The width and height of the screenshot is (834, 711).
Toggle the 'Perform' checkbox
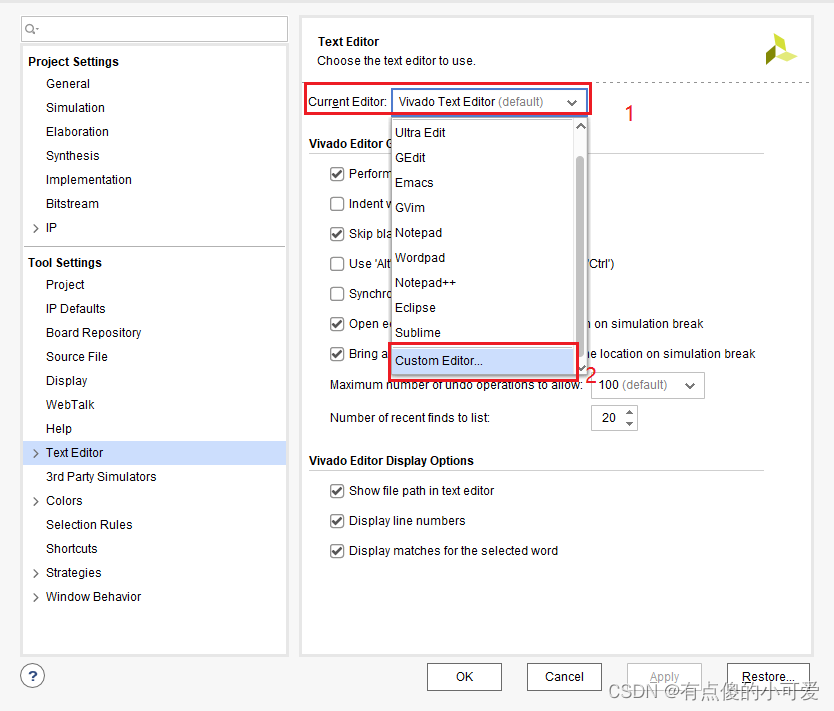pyautogui.click(x=337, y=174)
